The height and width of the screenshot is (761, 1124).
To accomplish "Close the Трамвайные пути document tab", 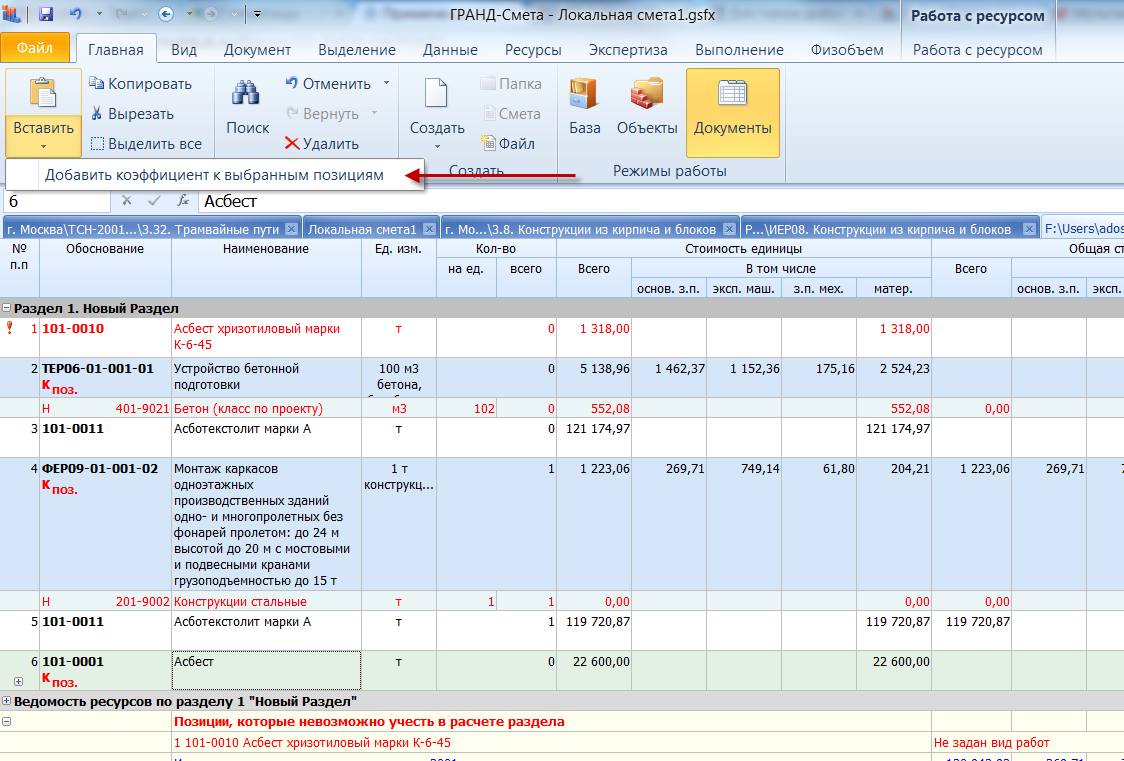I will click(x=291, y=229).
